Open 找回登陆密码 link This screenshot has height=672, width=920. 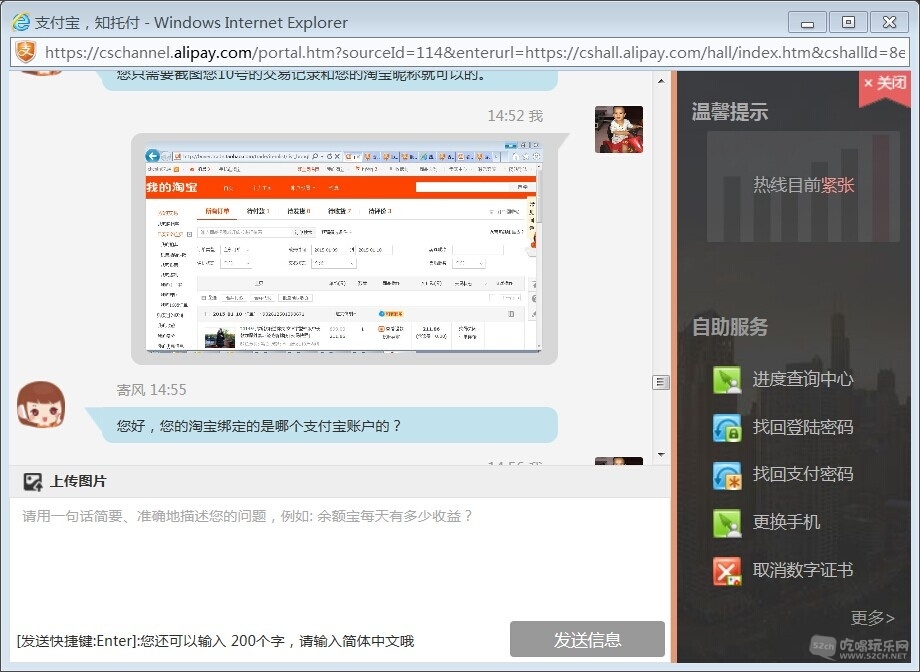tap(803, 427)
